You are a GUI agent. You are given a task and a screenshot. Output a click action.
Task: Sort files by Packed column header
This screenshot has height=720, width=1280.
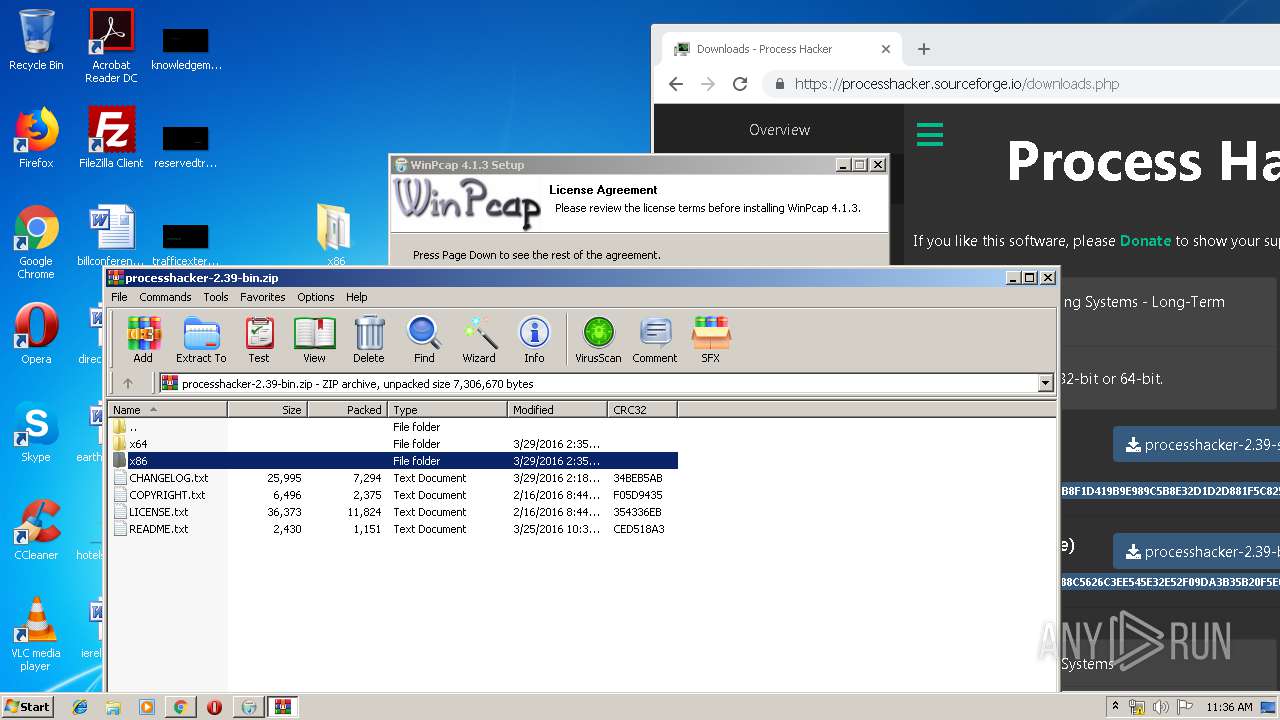click(x=348, y=409)
